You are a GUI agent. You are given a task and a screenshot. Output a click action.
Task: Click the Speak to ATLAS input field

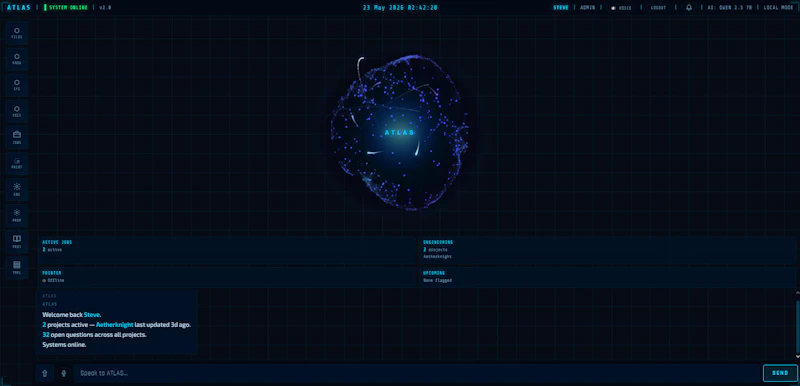[x=417, y=373]
